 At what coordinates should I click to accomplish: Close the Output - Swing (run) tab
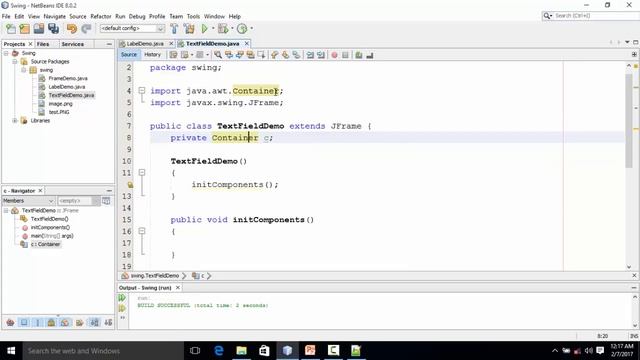pyautogui.click(x=178, y=288)
